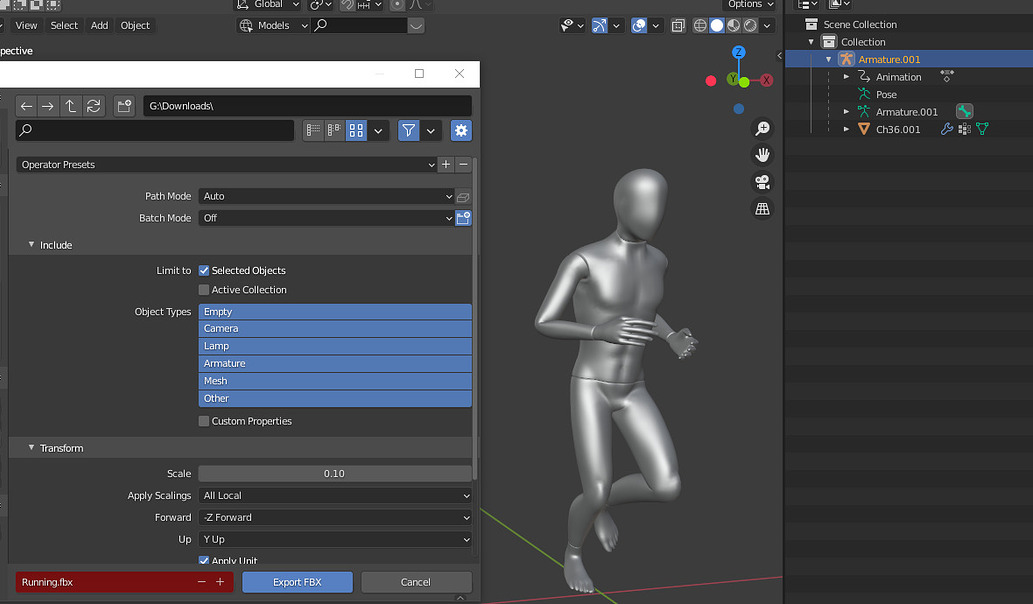Click the green mesh data icon on Ch36.001
Viewport: 1033px width, 604px height.
pyautogui.click(x=982, y=129)
